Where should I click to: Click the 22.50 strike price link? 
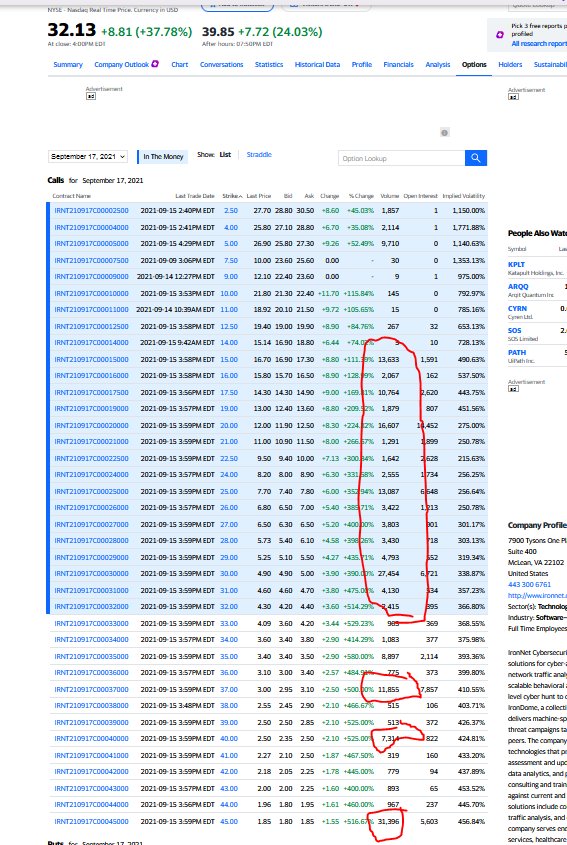click(x=229, y=459)
